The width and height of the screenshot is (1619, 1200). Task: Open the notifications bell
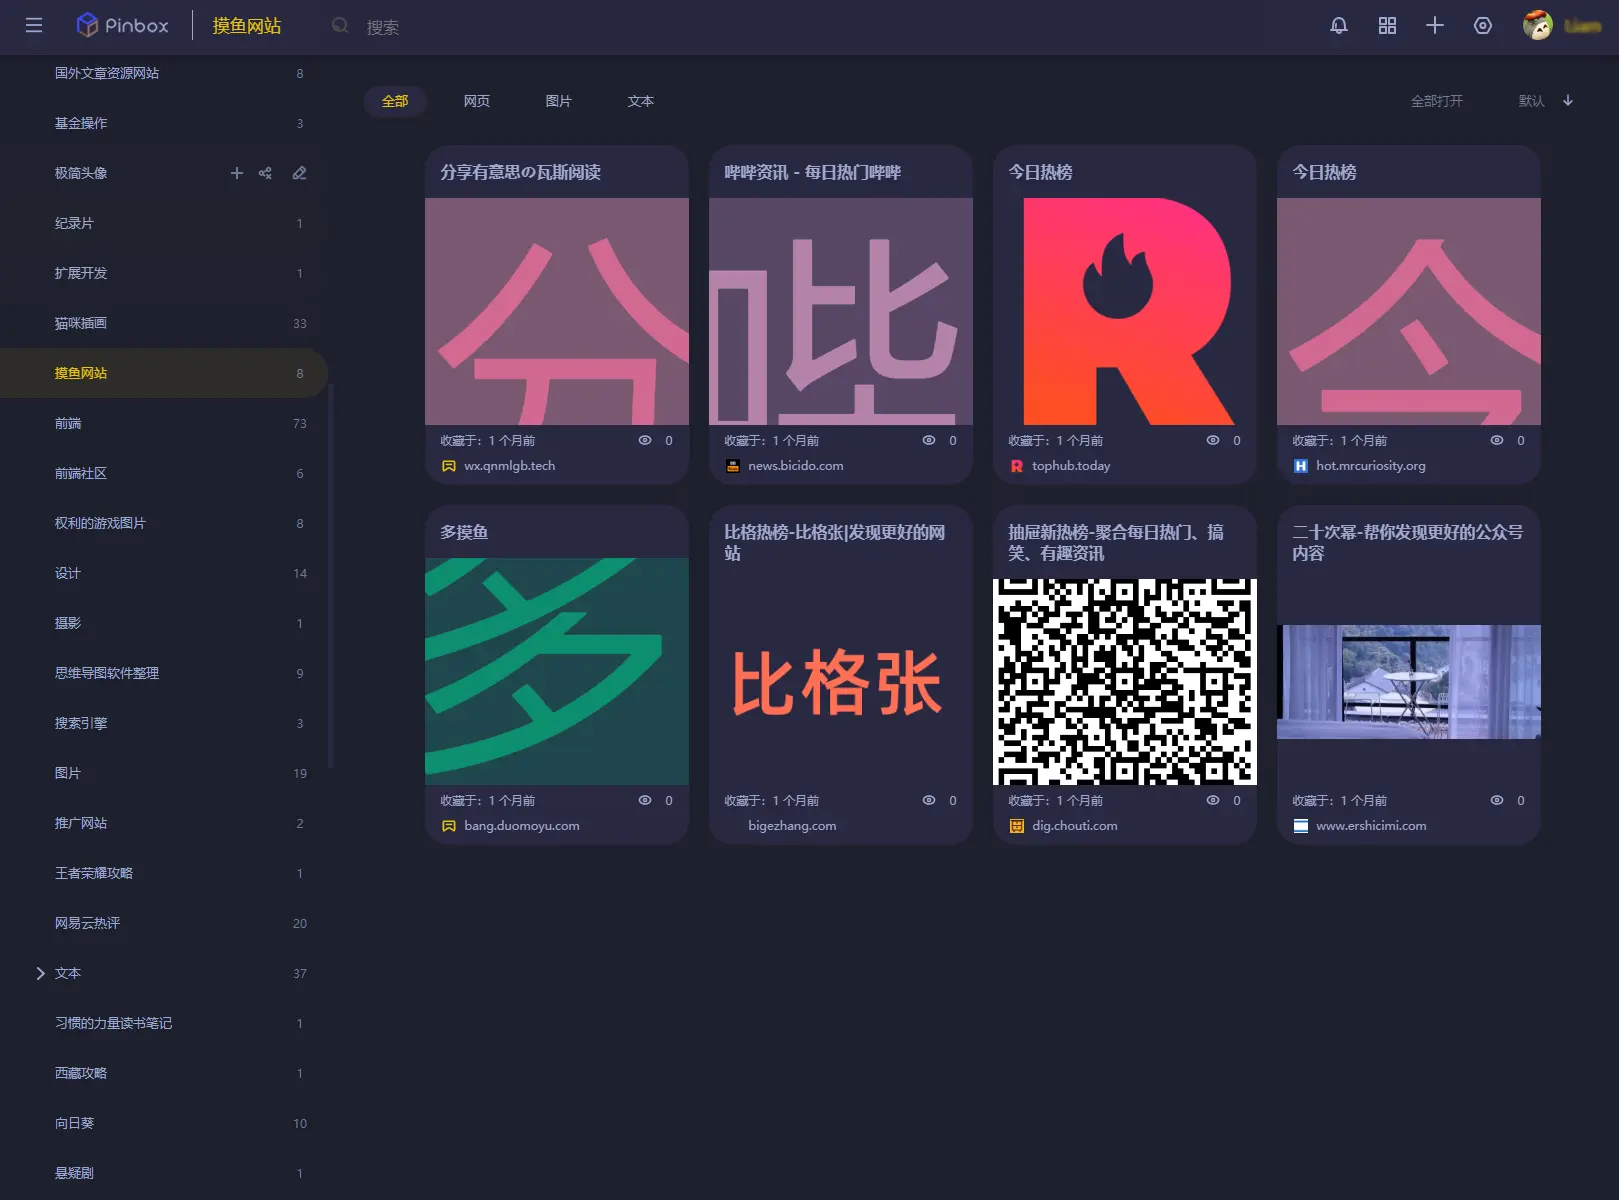coord(1339,26)
